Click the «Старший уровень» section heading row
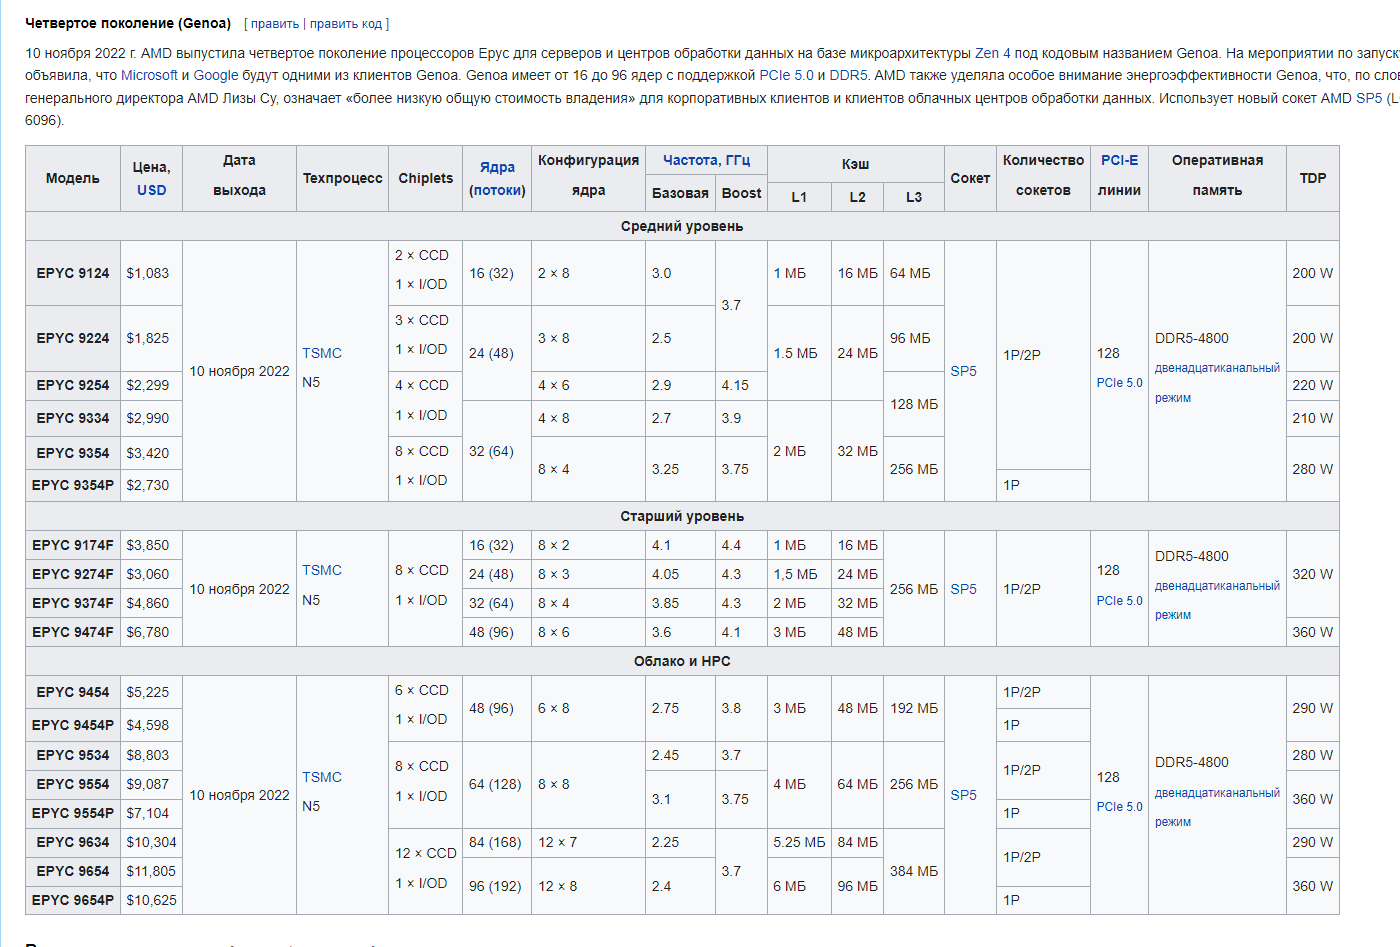The height and width of the screenshot is (947, 1400). 682,516
